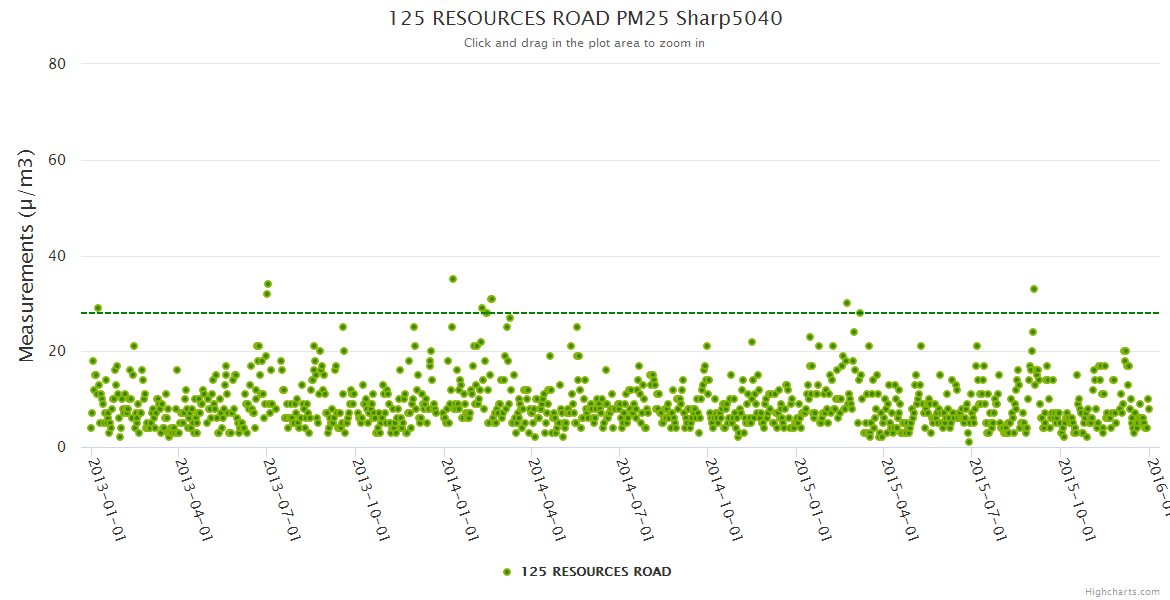Click the chart title 125 RESOURCES ROAD PM25 Sharp5040
Screen dimensions: 1170x600
click(584, 18)
